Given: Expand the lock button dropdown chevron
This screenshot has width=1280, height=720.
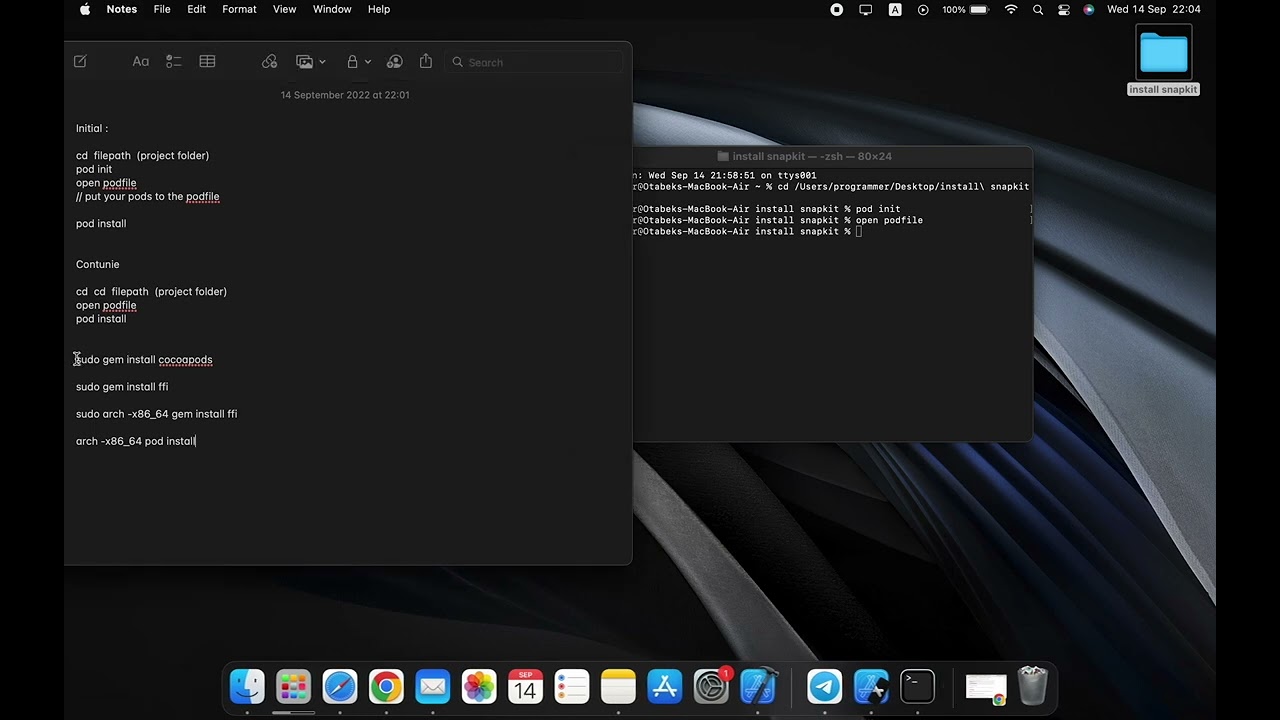Looking at the screenshot, I should click(x=368, y=62).
